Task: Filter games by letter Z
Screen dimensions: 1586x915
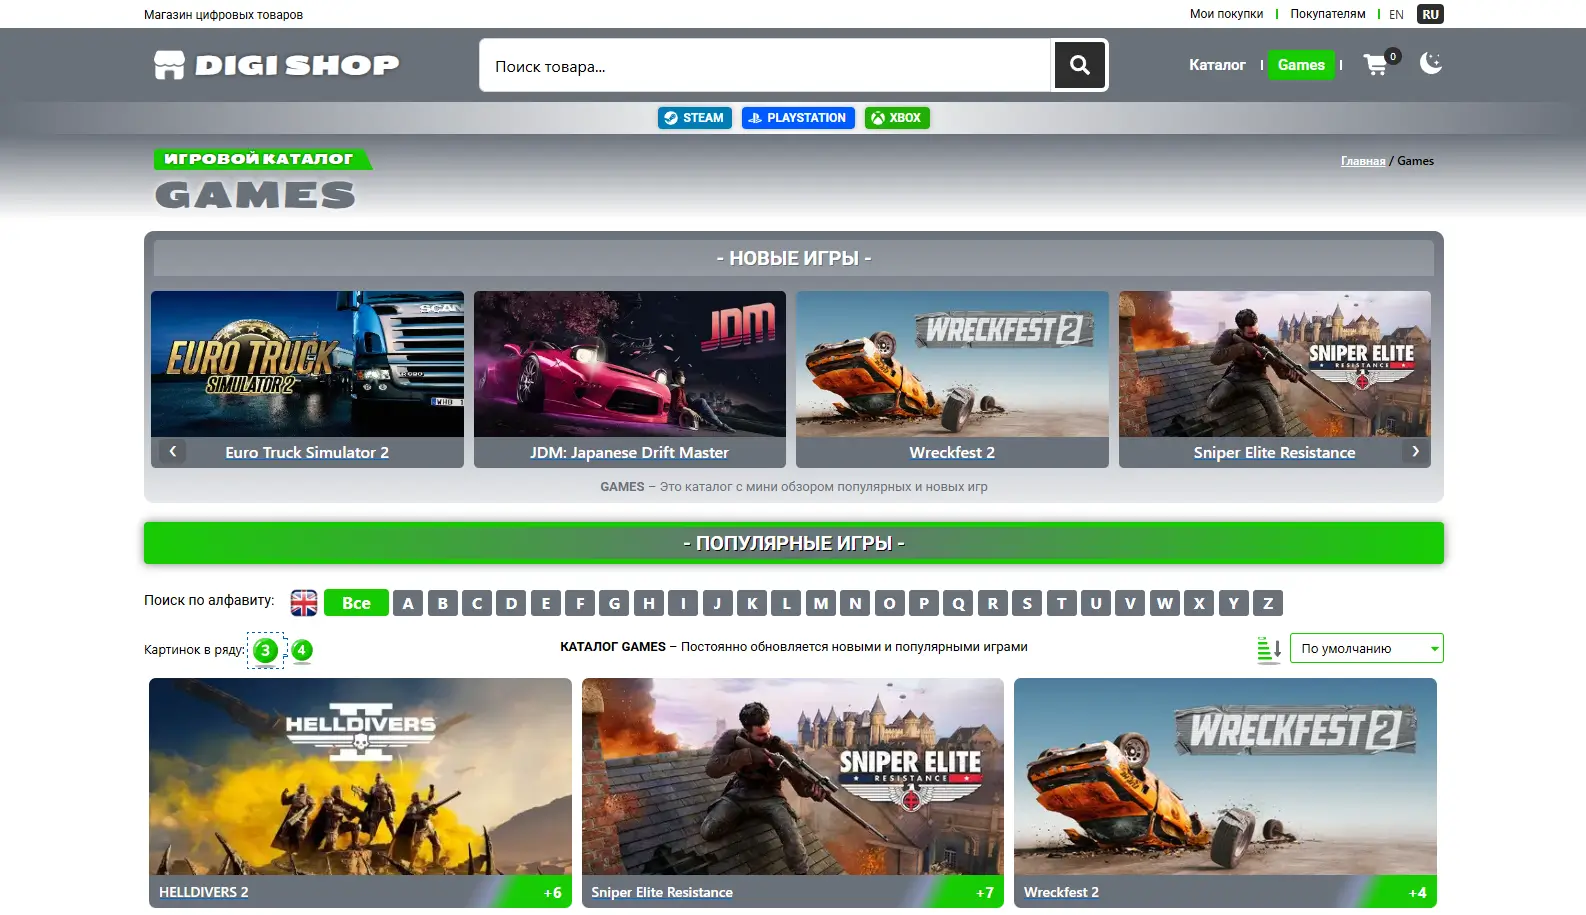Action: click(1268, 603)
